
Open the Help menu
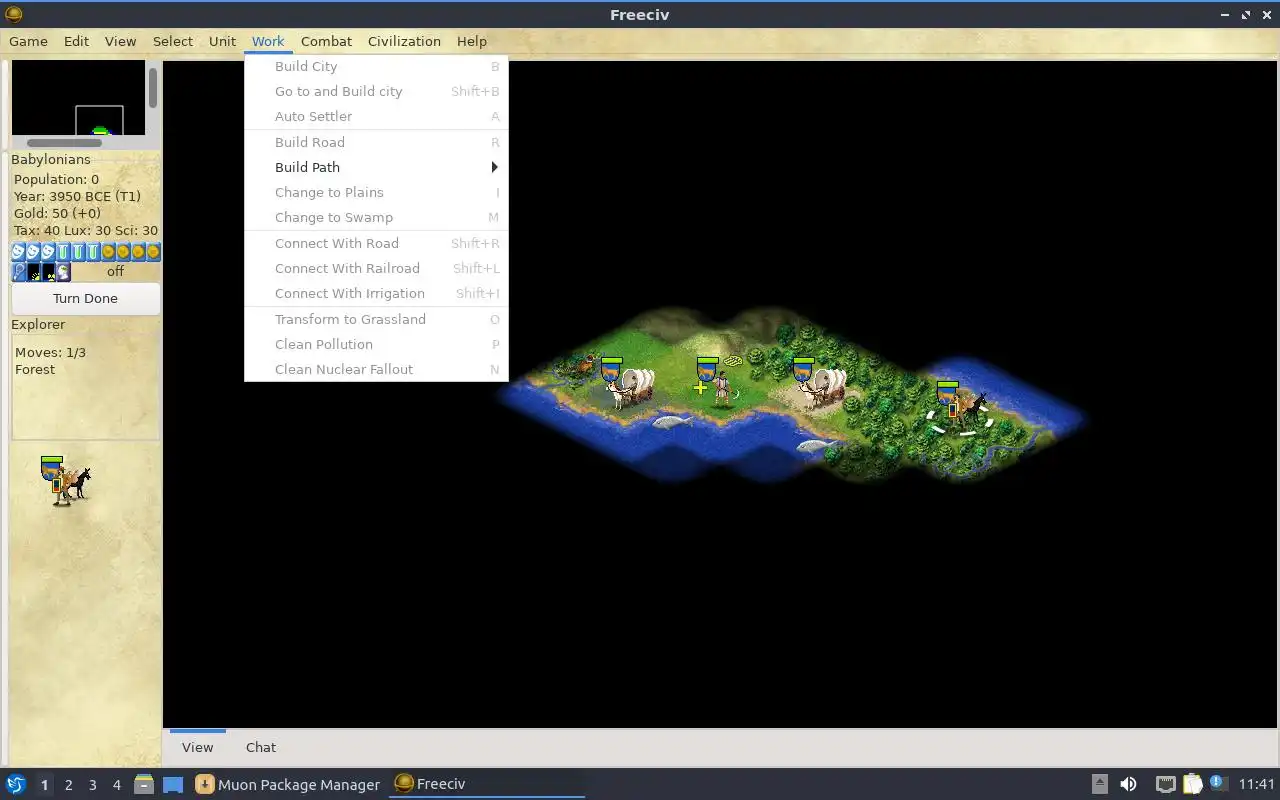[x=472, y=41]
